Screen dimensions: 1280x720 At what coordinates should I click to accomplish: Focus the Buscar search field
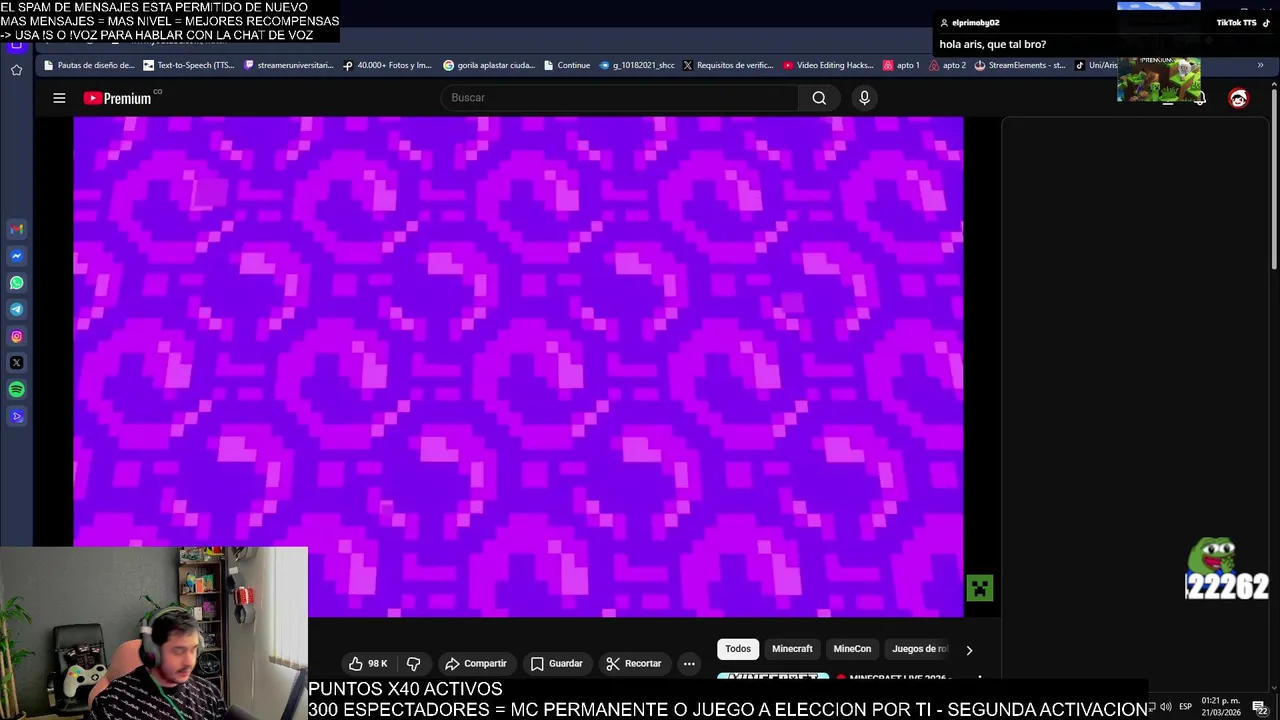(620, 98)
